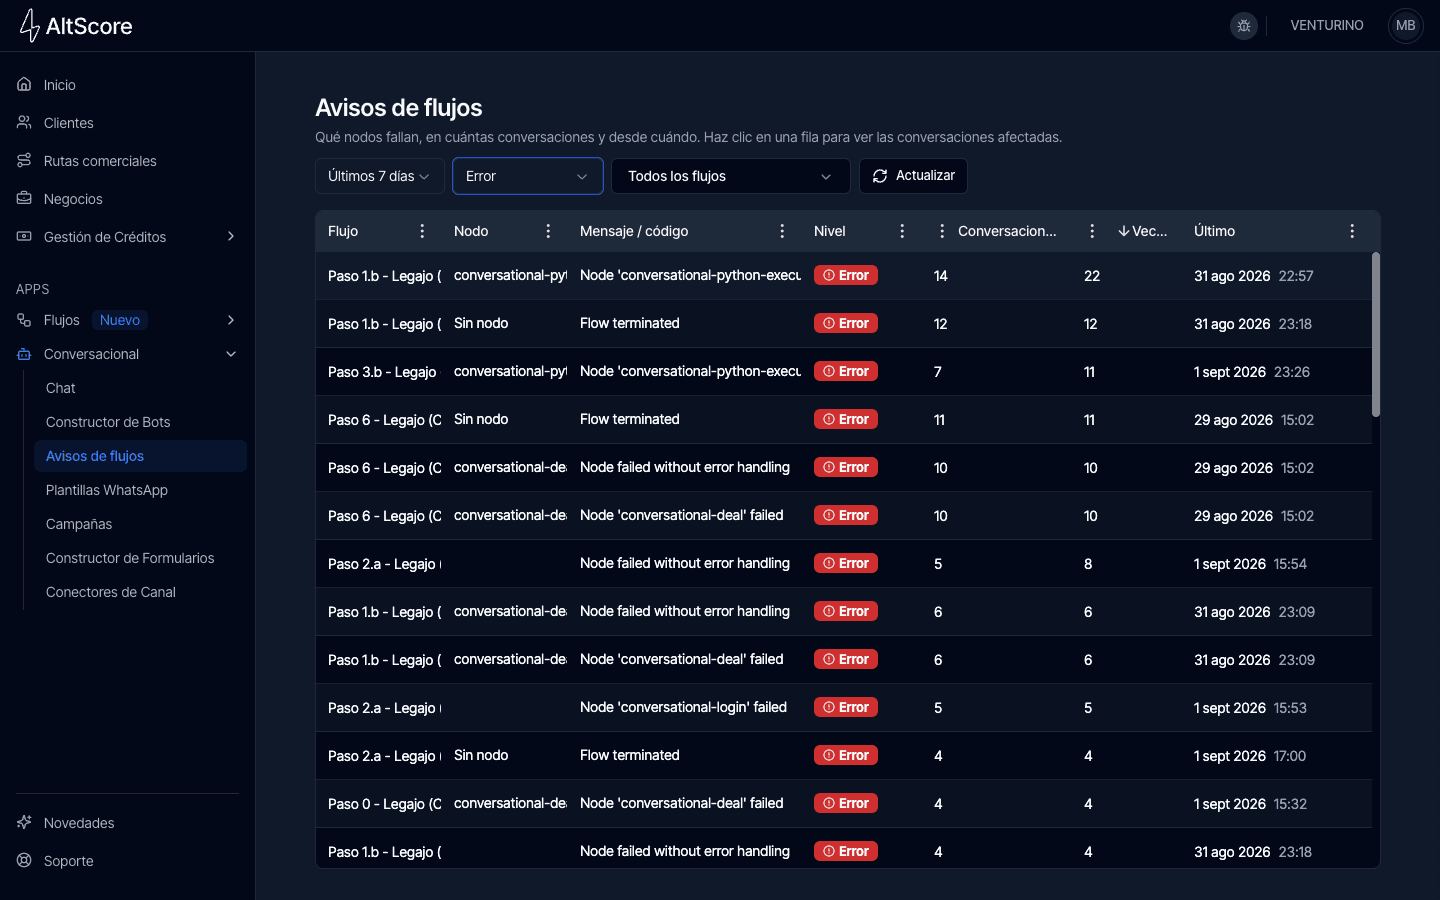Click Error badge in 'conversational-login' failed row
Image resolution: width=1440 pixels, height=900 pixels.
[x=846, y=707]
